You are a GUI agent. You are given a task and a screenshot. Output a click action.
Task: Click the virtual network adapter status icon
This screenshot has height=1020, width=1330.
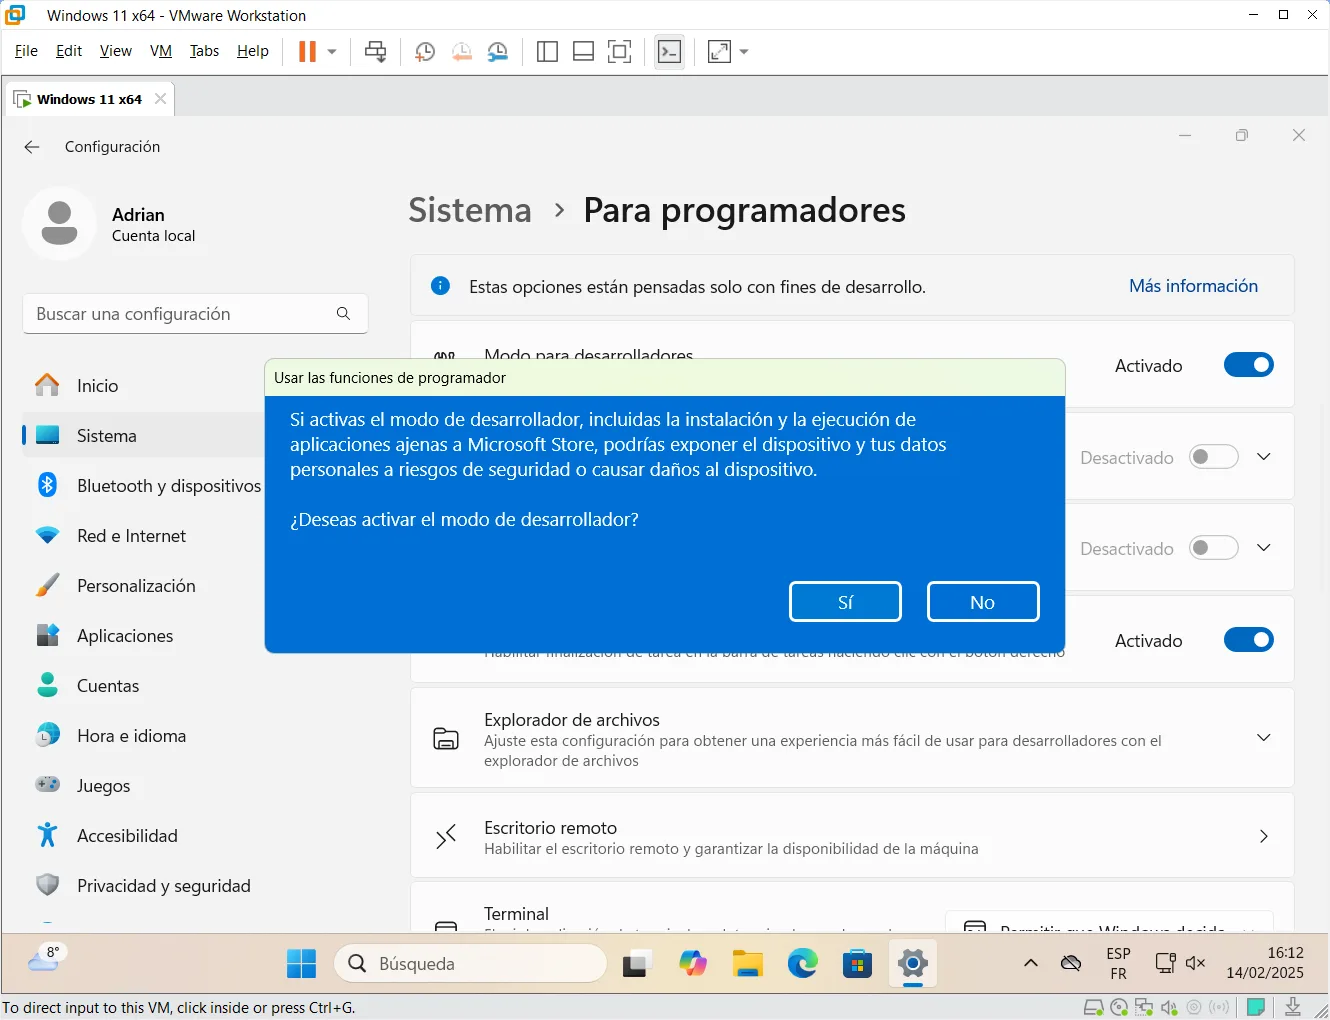click(x=1144, y=1008)
